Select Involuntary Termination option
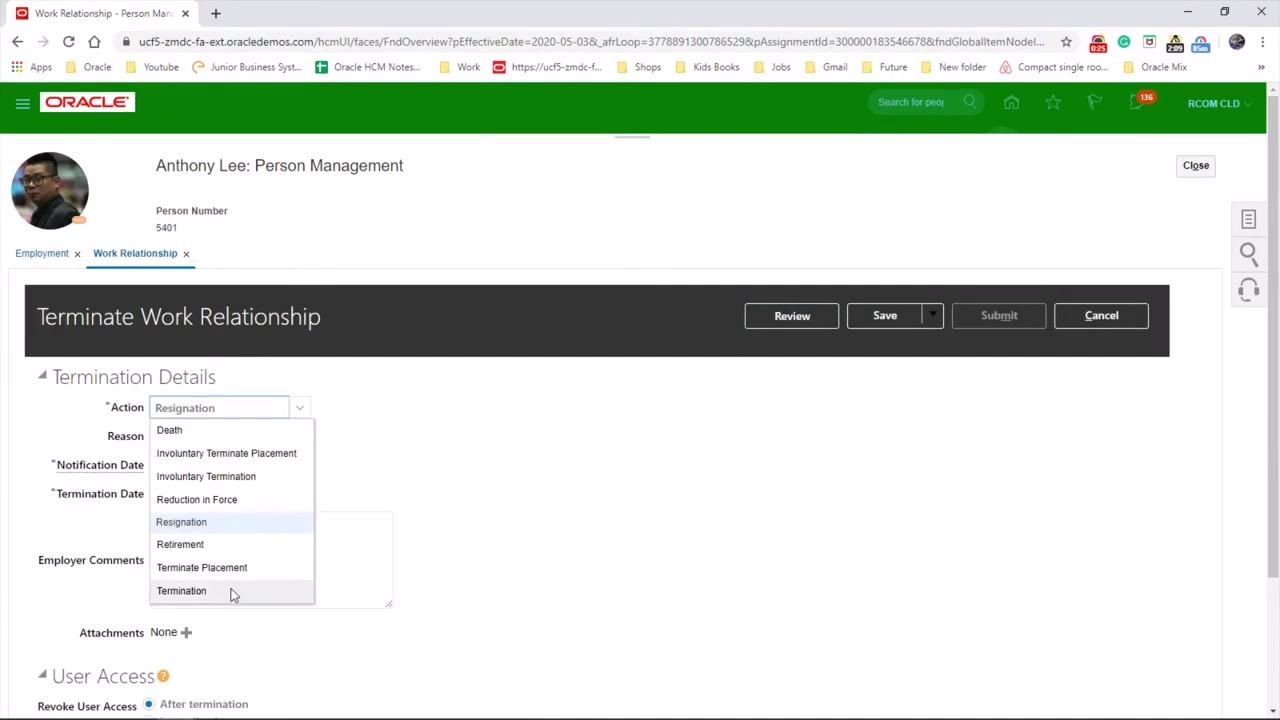The width and height of the screenshot is (1280, 720). point(232,476)
